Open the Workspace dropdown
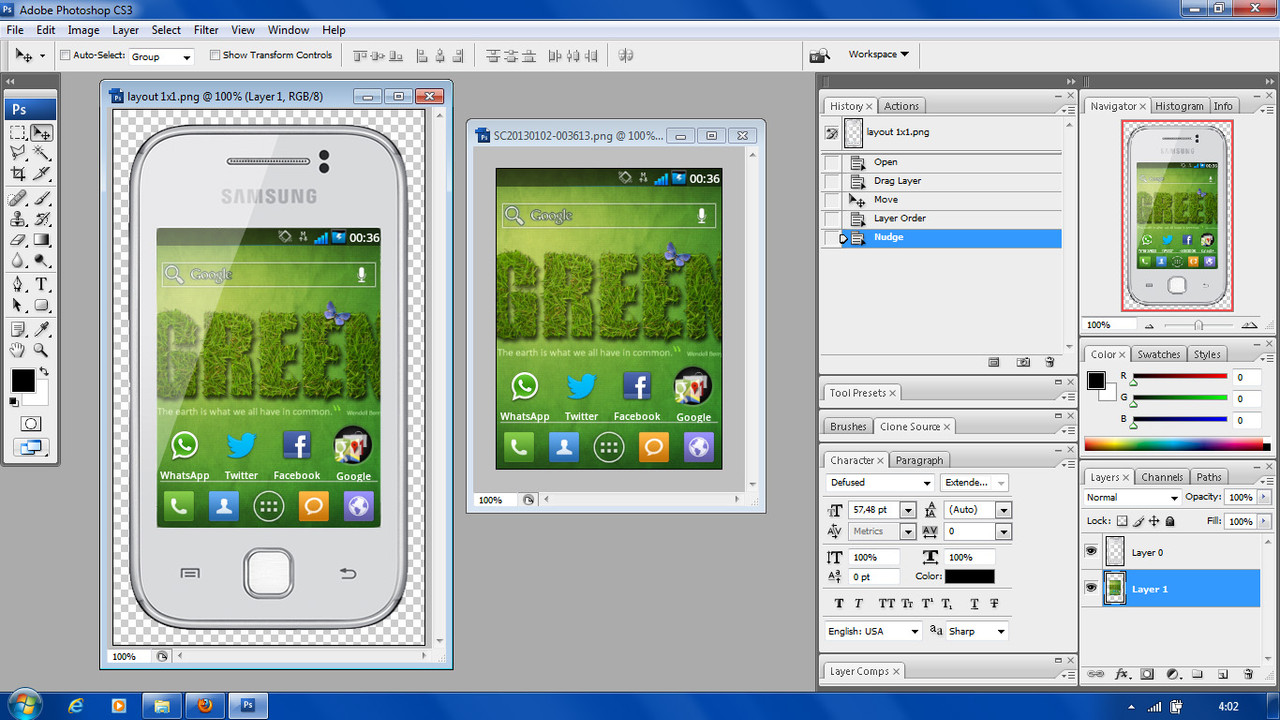1280x720 pixels. [878, 54]
